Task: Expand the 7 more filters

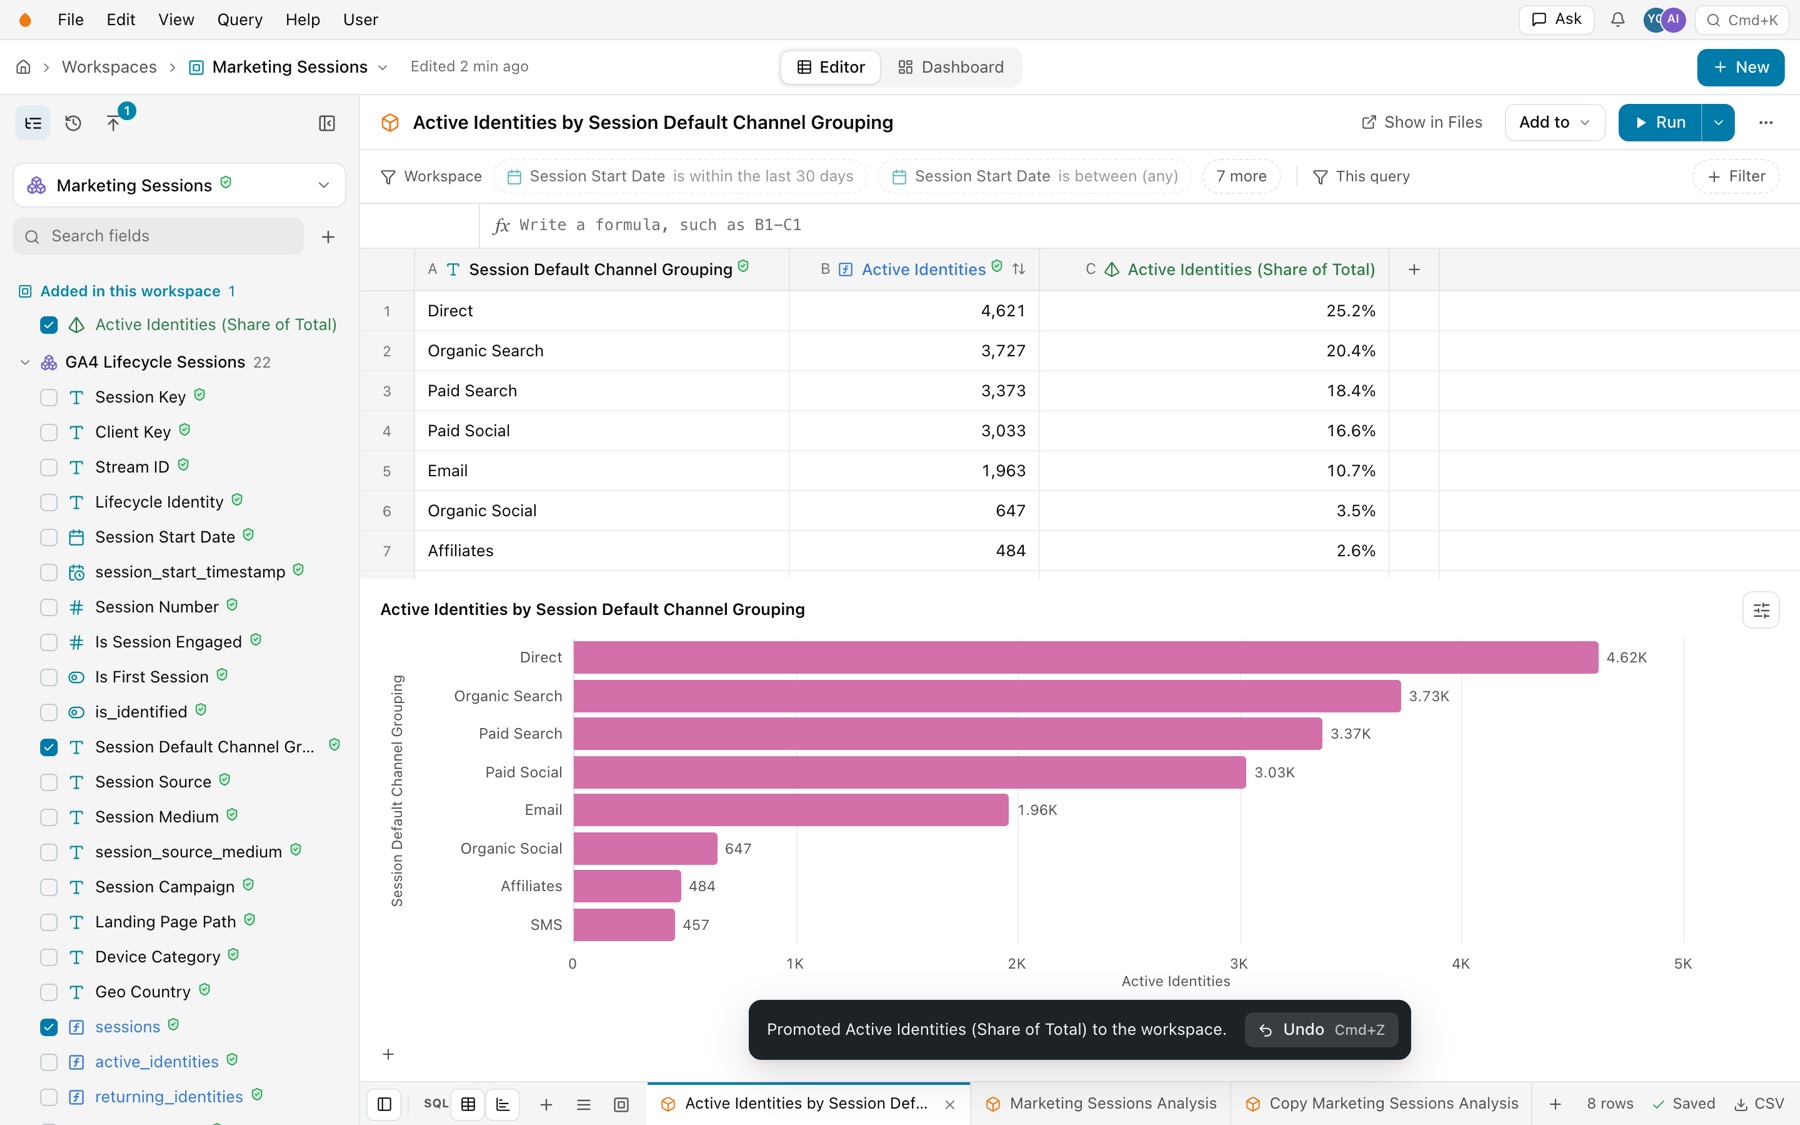Action: point(1241,176)
